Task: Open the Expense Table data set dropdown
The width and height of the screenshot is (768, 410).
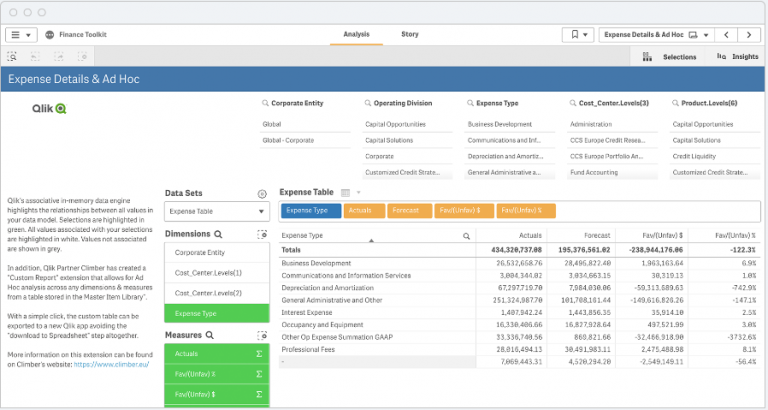Action: click(x=217, y=212)
